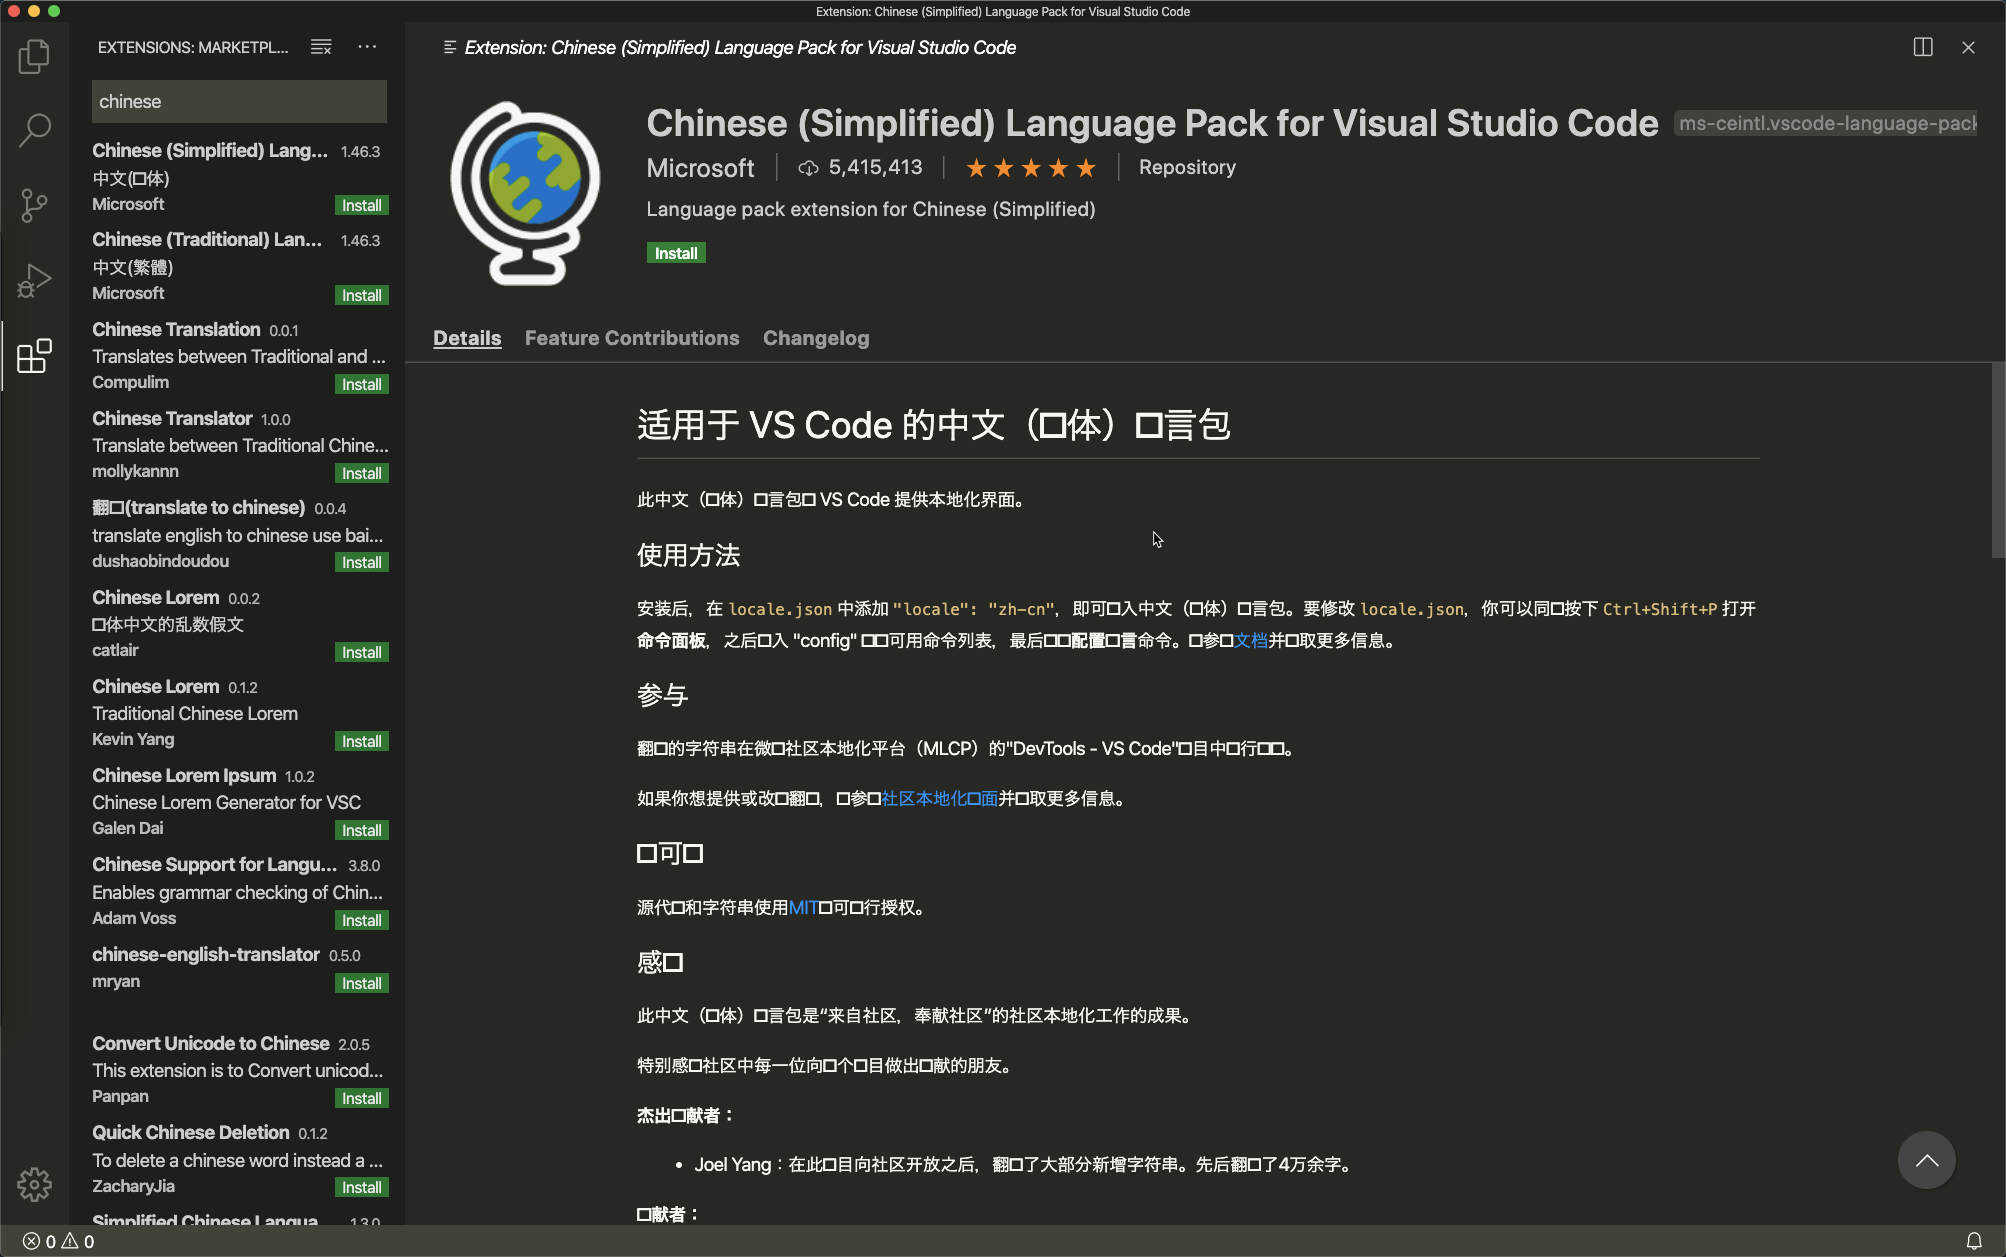Click the five-star rating
The height and width of the screenshot is (1257, 2006).
(1030, 168)
